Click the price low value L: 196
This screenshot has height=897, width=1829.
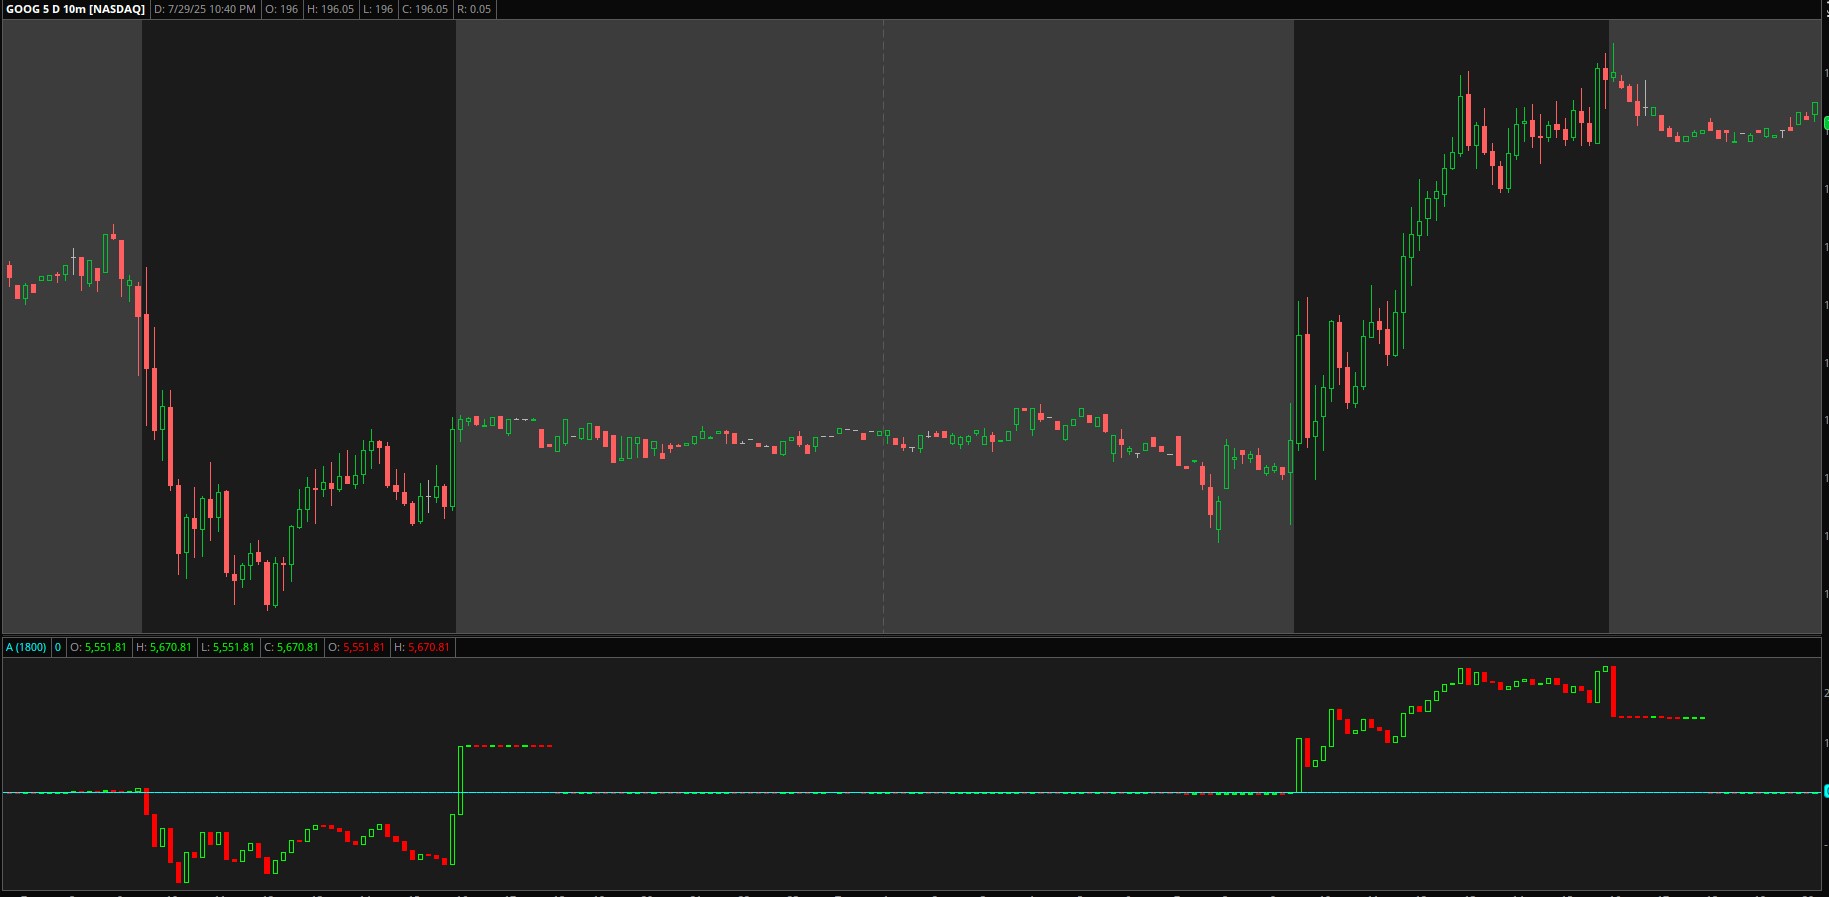point(378,9)
